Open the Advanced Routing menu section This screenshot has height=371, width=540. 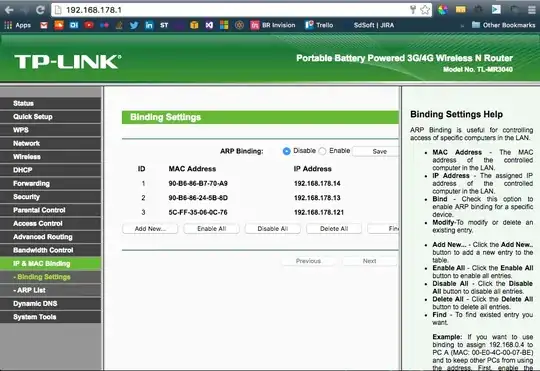(51, 237)
